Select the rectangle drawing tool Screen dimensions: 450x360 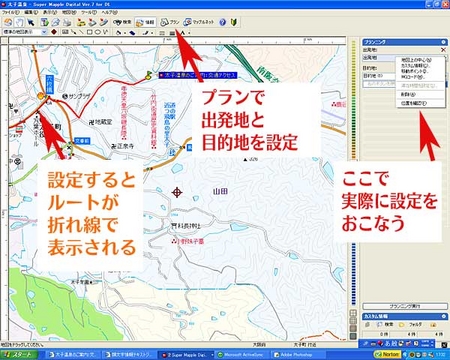[x=89, y=32]
